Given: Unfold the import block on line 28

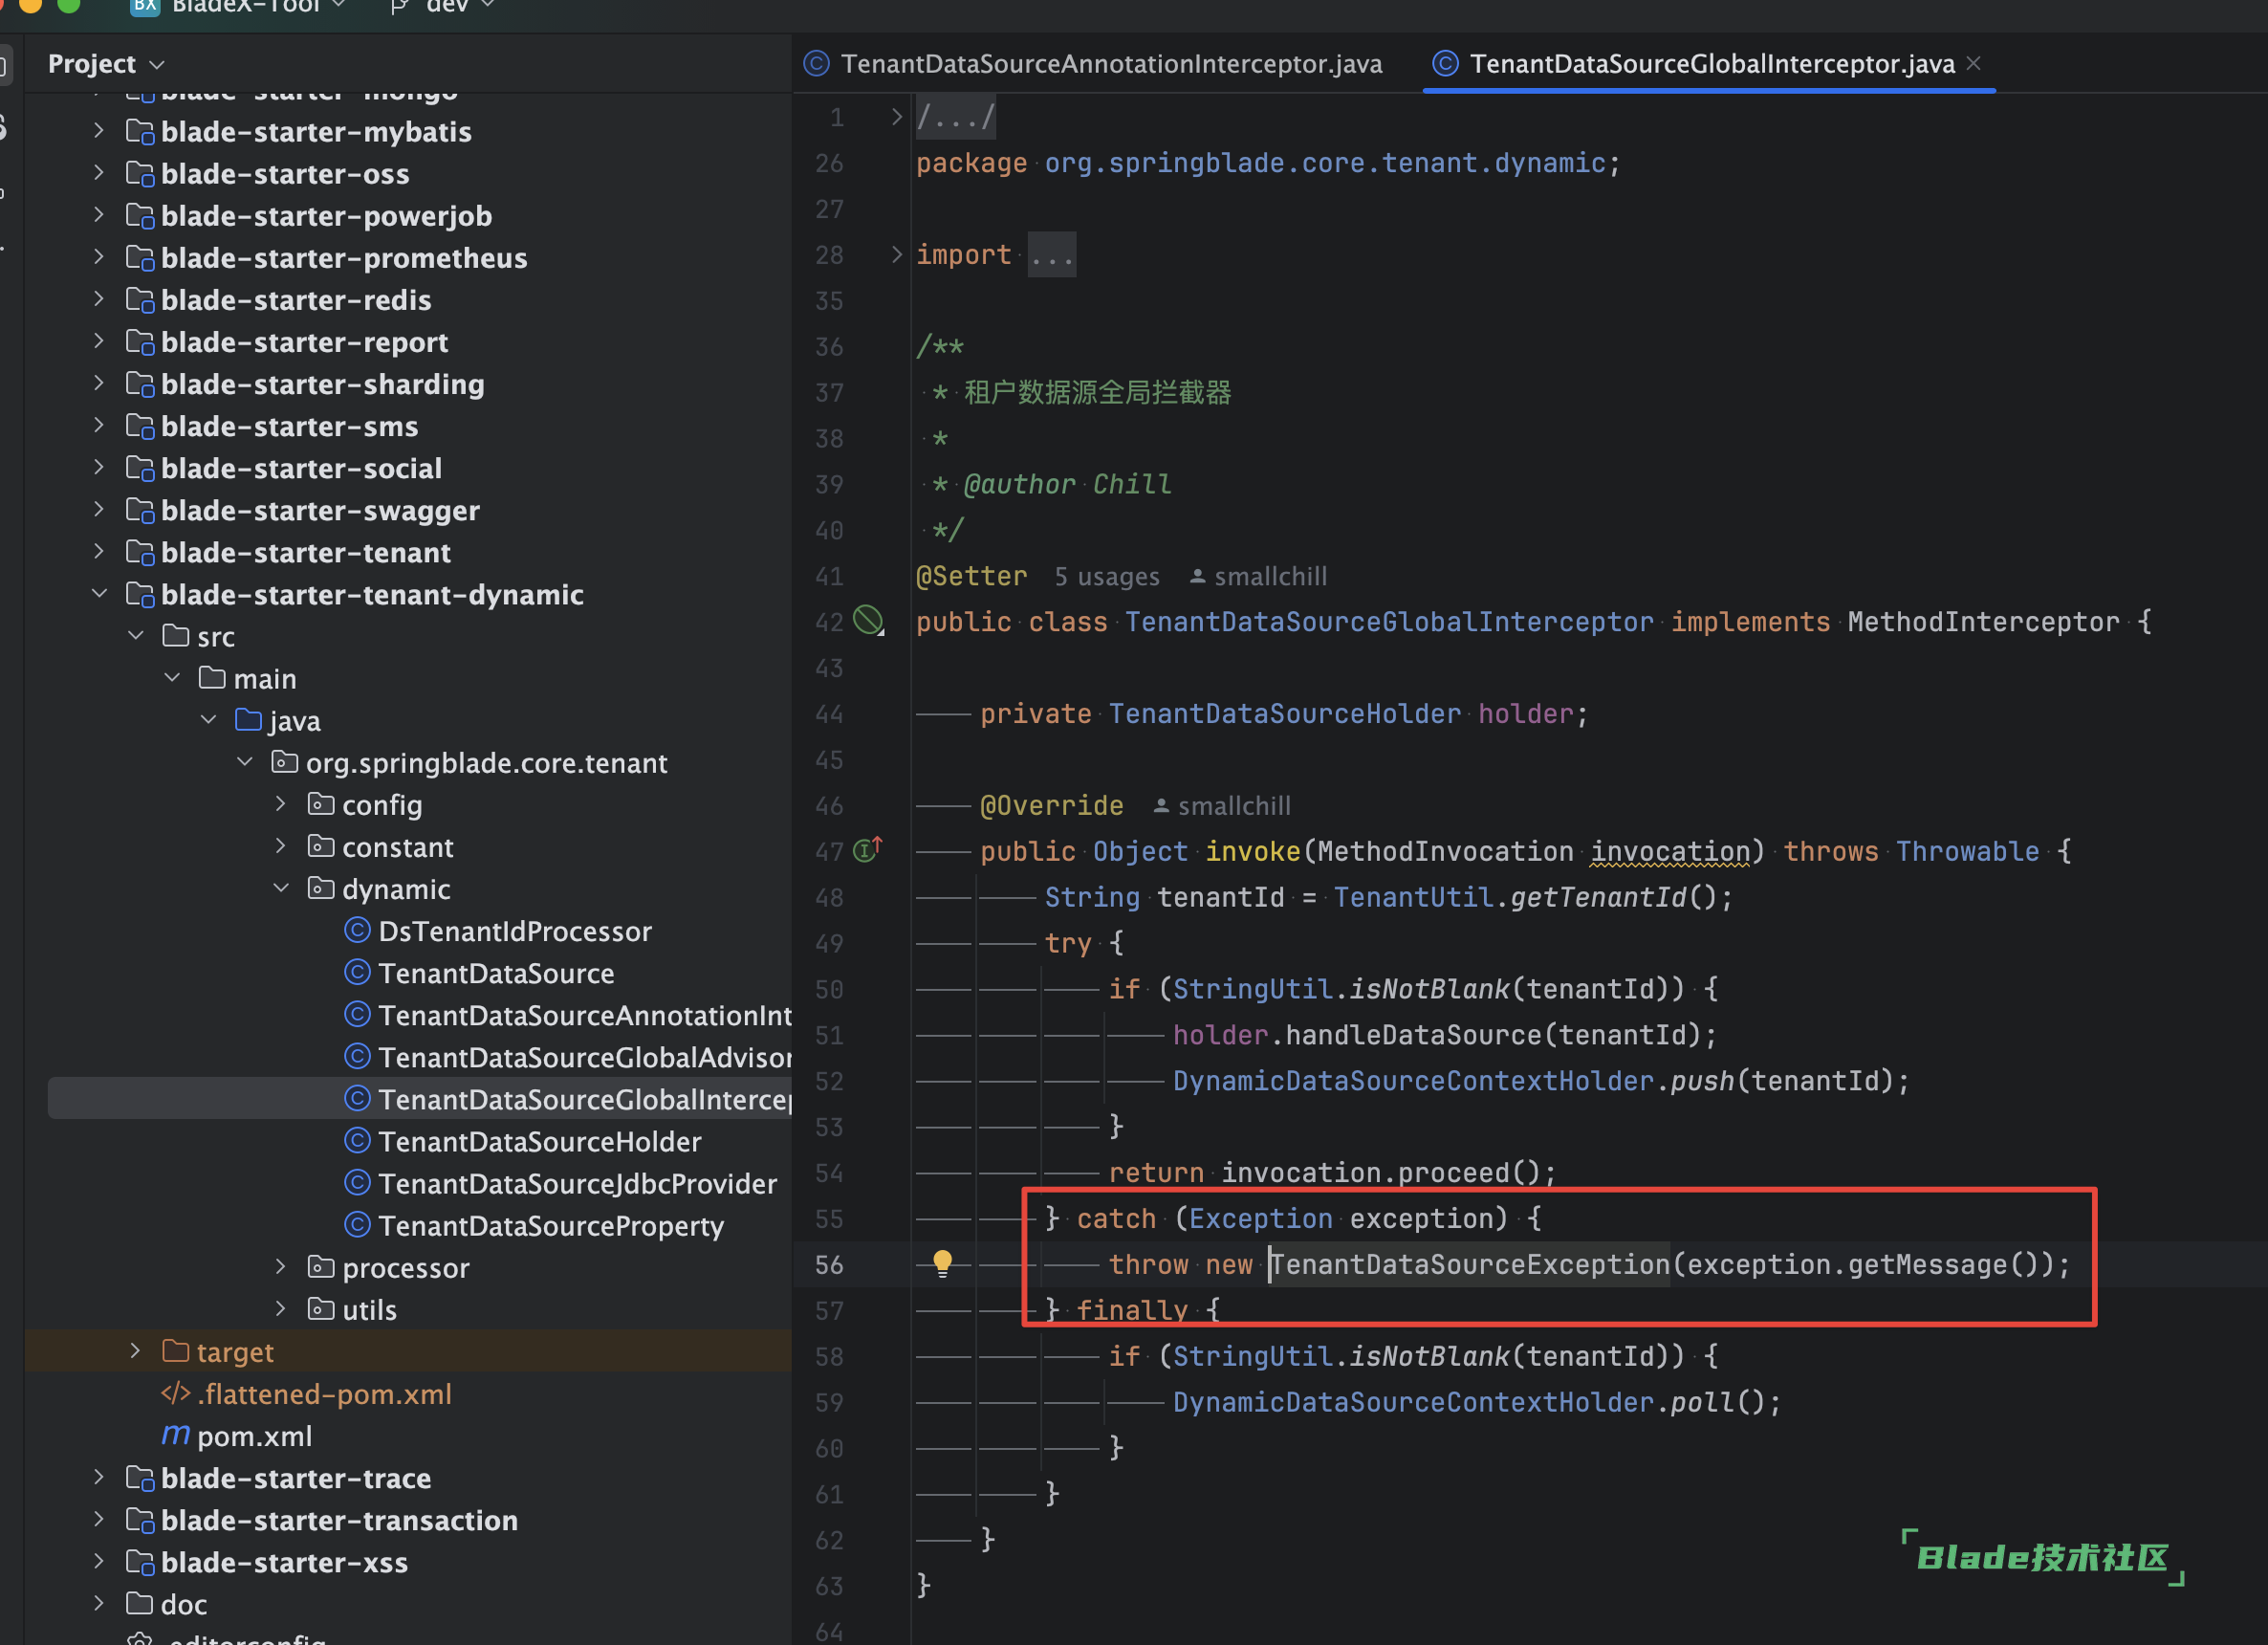Looking at the screenshot, I should [896, 254].
